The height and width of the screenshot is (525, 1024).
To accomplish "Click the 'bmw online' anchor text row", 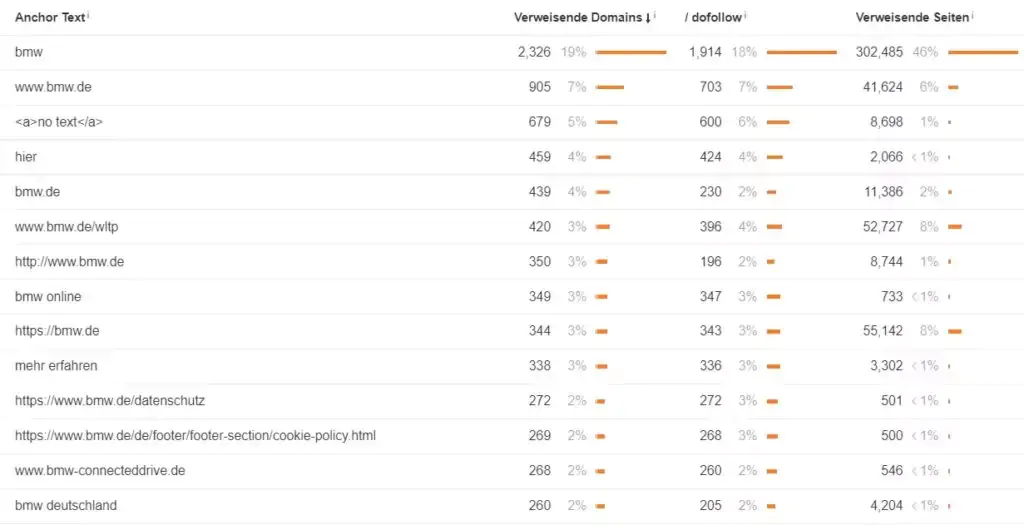I will 48,297.
